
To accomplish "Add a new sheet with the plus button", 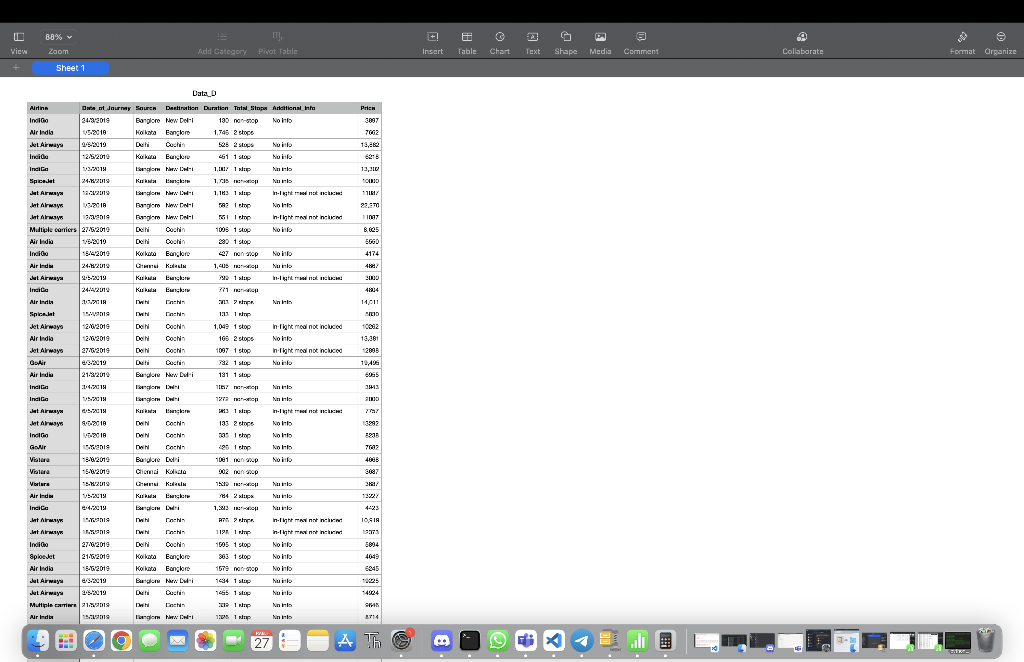I will (x=14, y=67).
